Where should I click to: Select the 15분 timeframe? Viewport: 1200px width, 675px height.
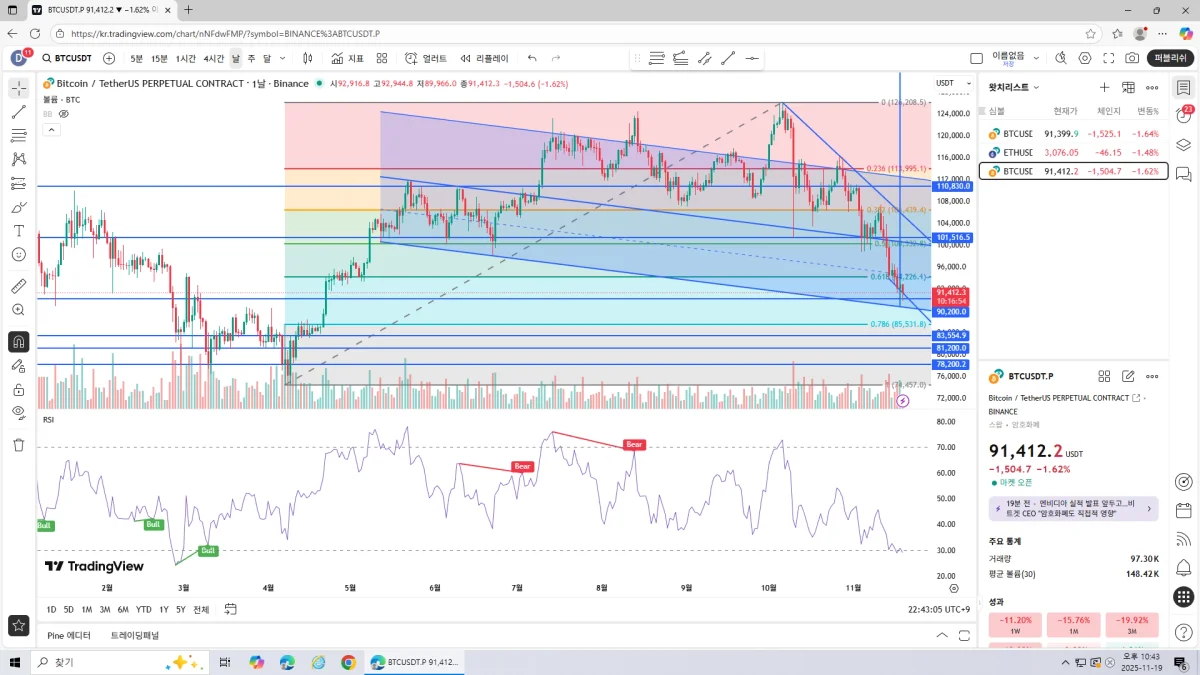159,58
